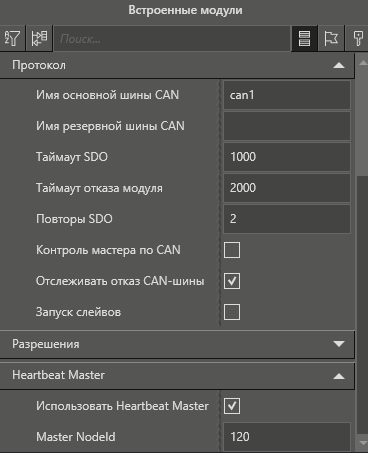
Task: Click the key icon in toolbar
Action: 357,38
